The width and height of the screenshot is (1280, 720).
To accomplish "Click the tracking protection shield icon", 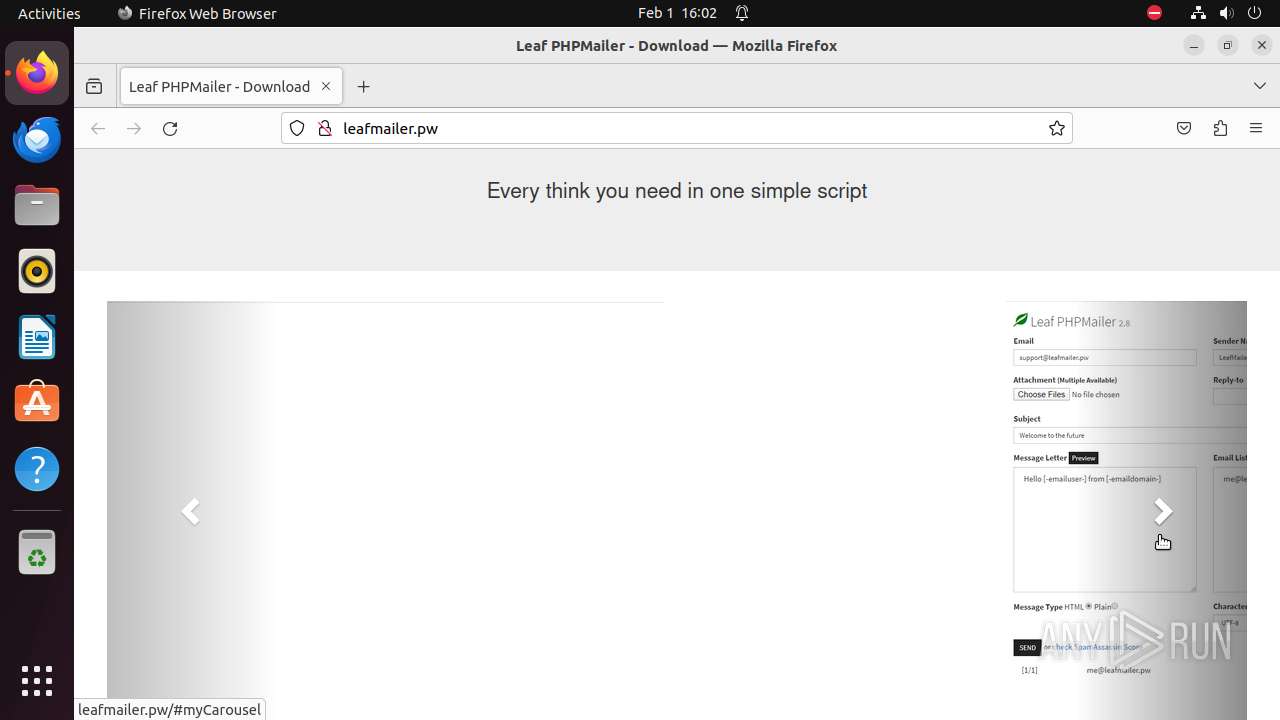I will pos(297,128).
